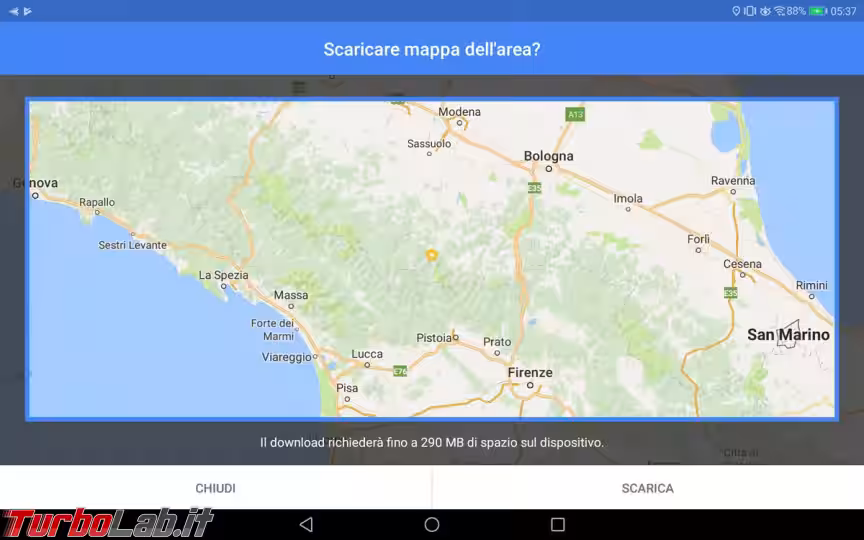Tap the orange marker on the map
Image resolution: width=864 pixels, height=540 pixels.
(x=431, y=255)
